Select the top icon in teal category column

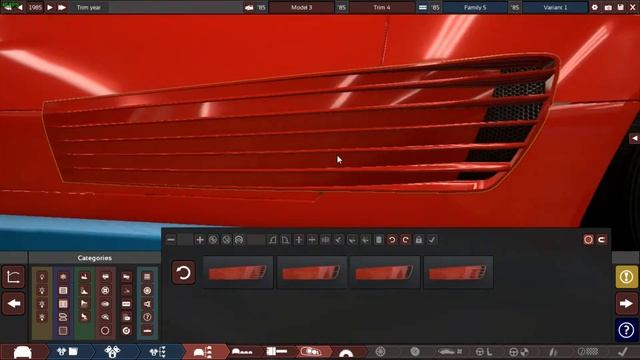click(147, 277)
